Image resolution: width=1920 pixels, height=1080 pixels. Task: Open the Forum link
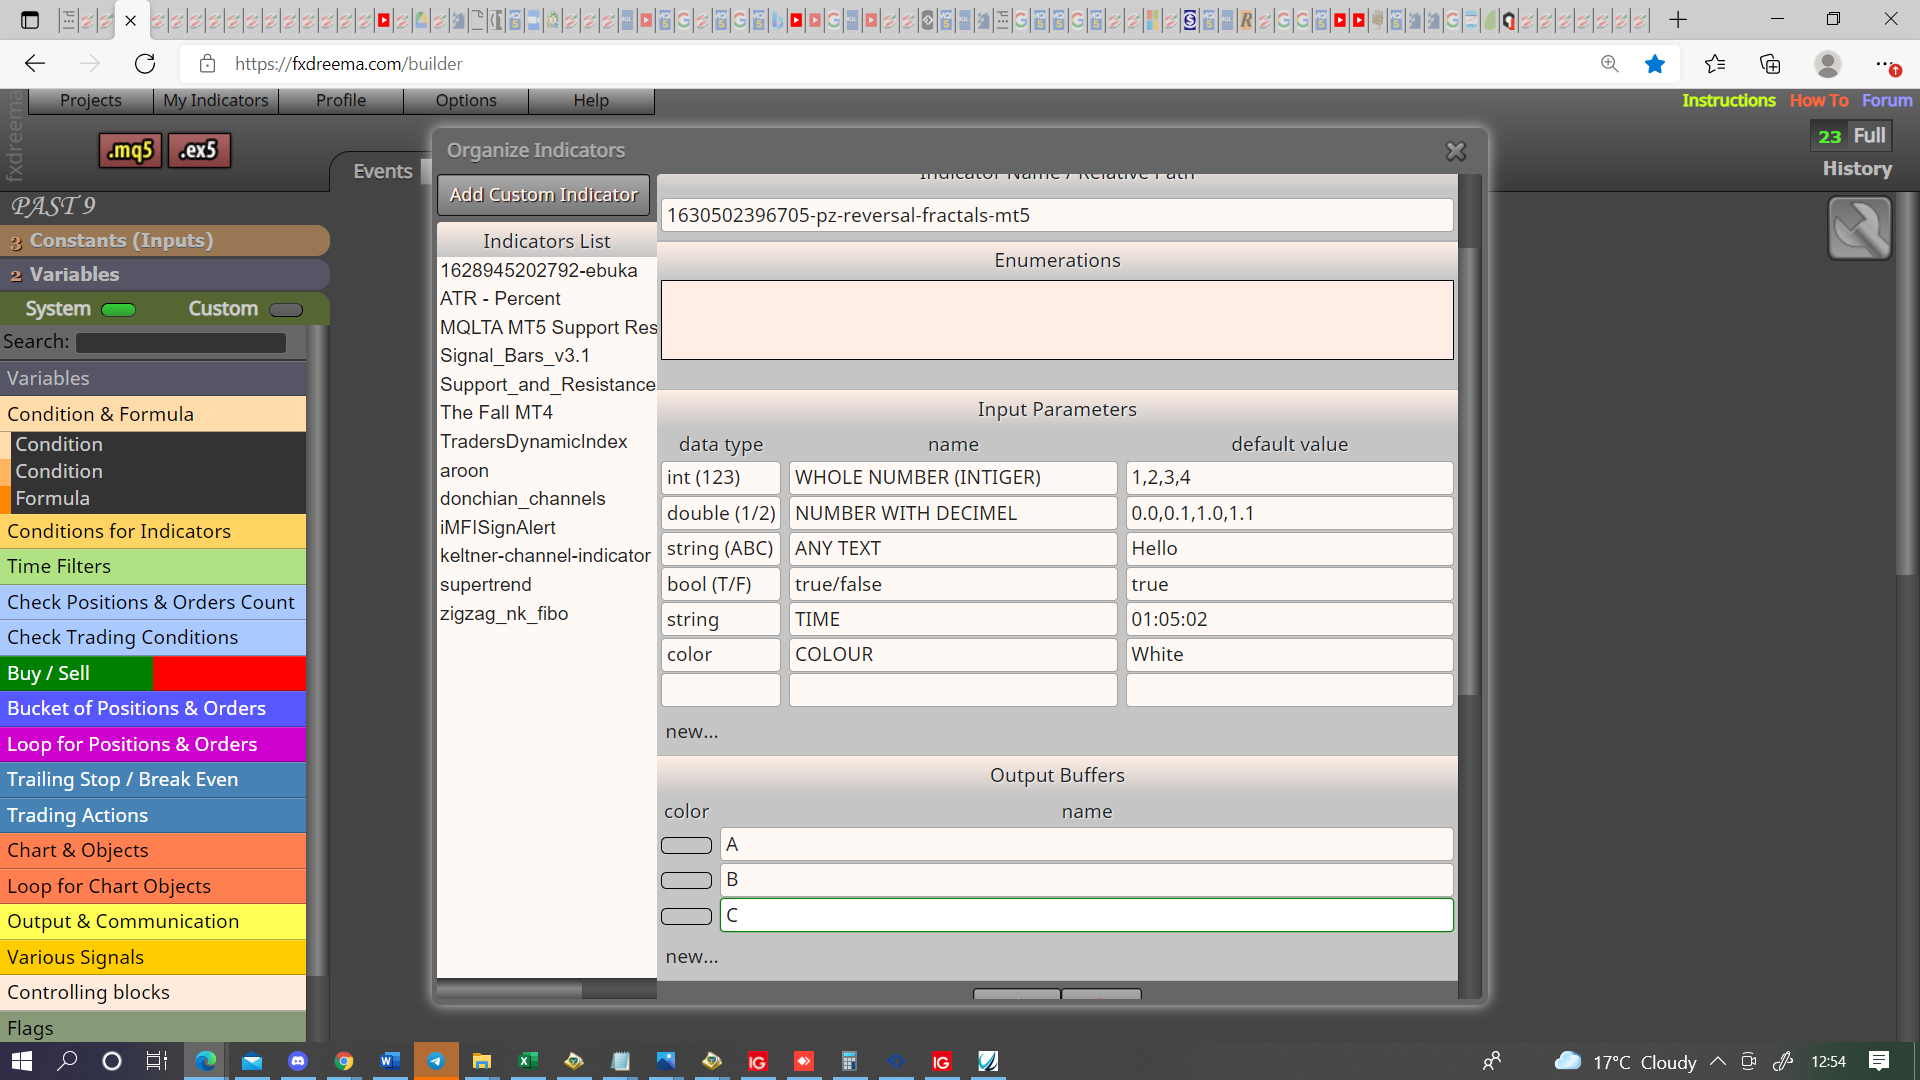pyautogui.click(x=1887, y=100)
